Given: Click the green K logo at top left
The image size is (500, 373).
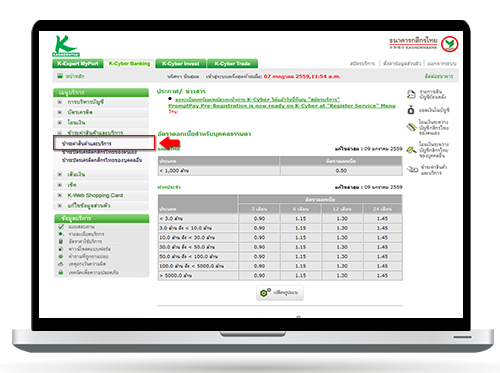Looking at the screenshot, I should [x=66, y=46].
